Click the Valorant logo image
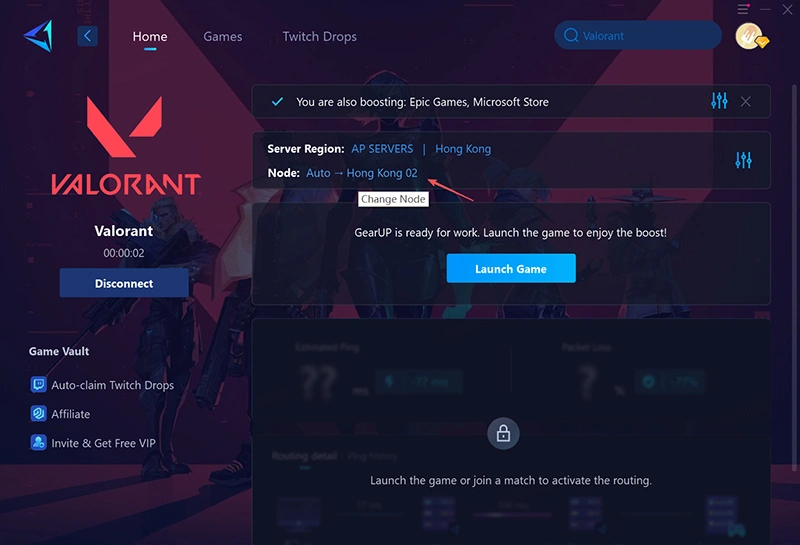This screenshot has width=800, height=545. point(126,145)
